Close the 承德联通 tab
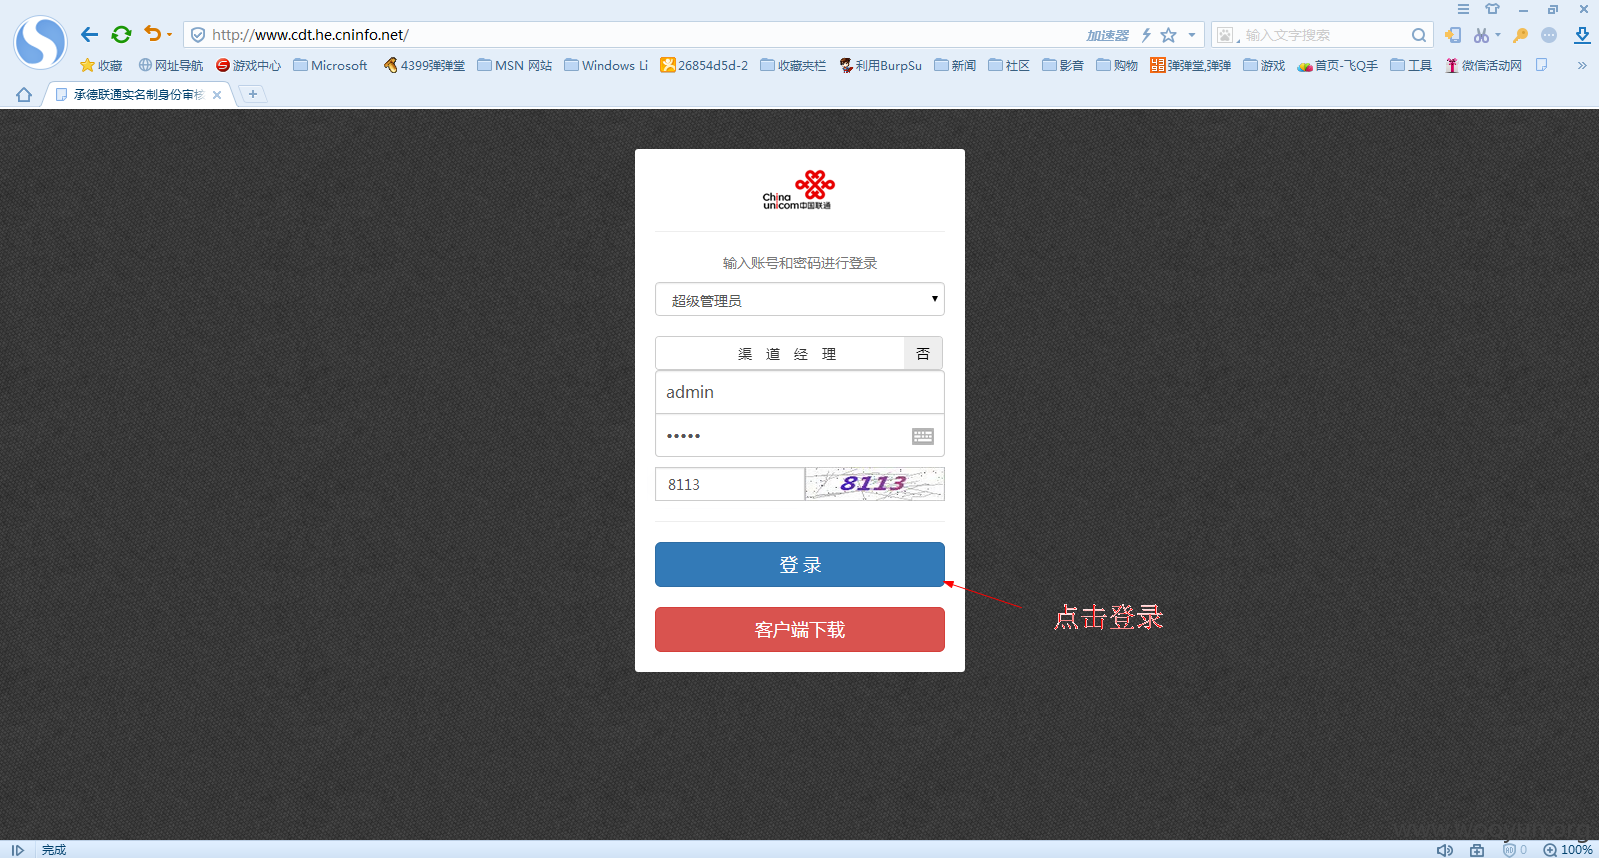Image resolution: width=1599 pixels, height=858 pixels. tap(216, 95)
